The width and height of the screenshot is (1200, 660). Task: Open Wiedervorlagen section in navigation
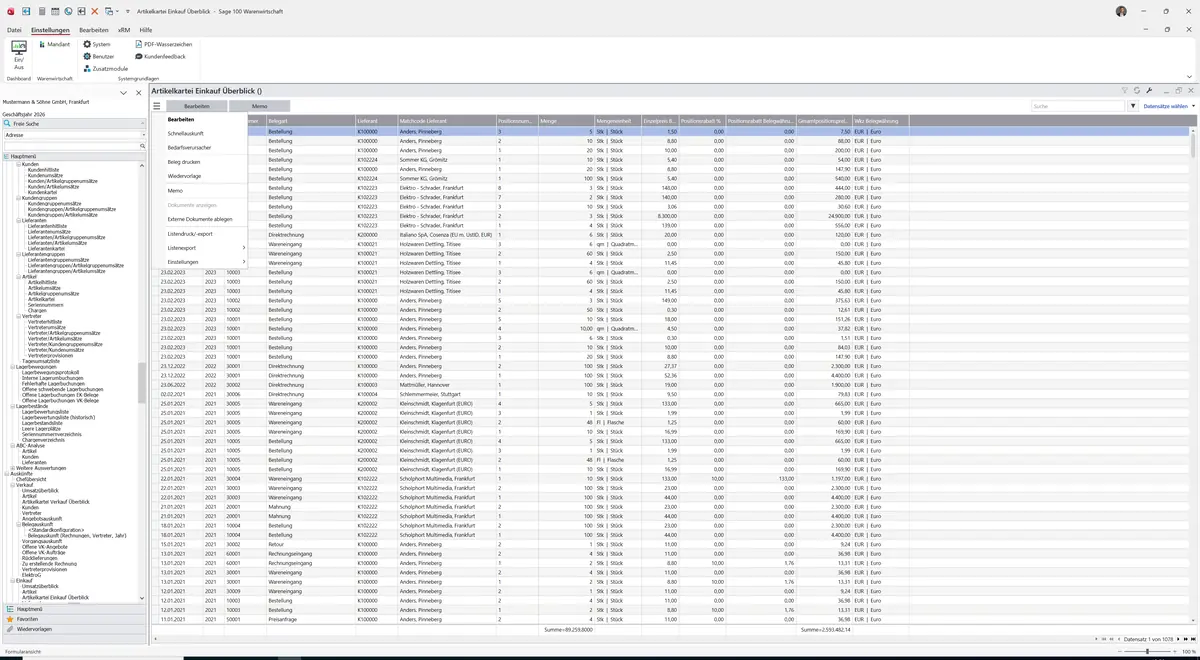[73, 629]
